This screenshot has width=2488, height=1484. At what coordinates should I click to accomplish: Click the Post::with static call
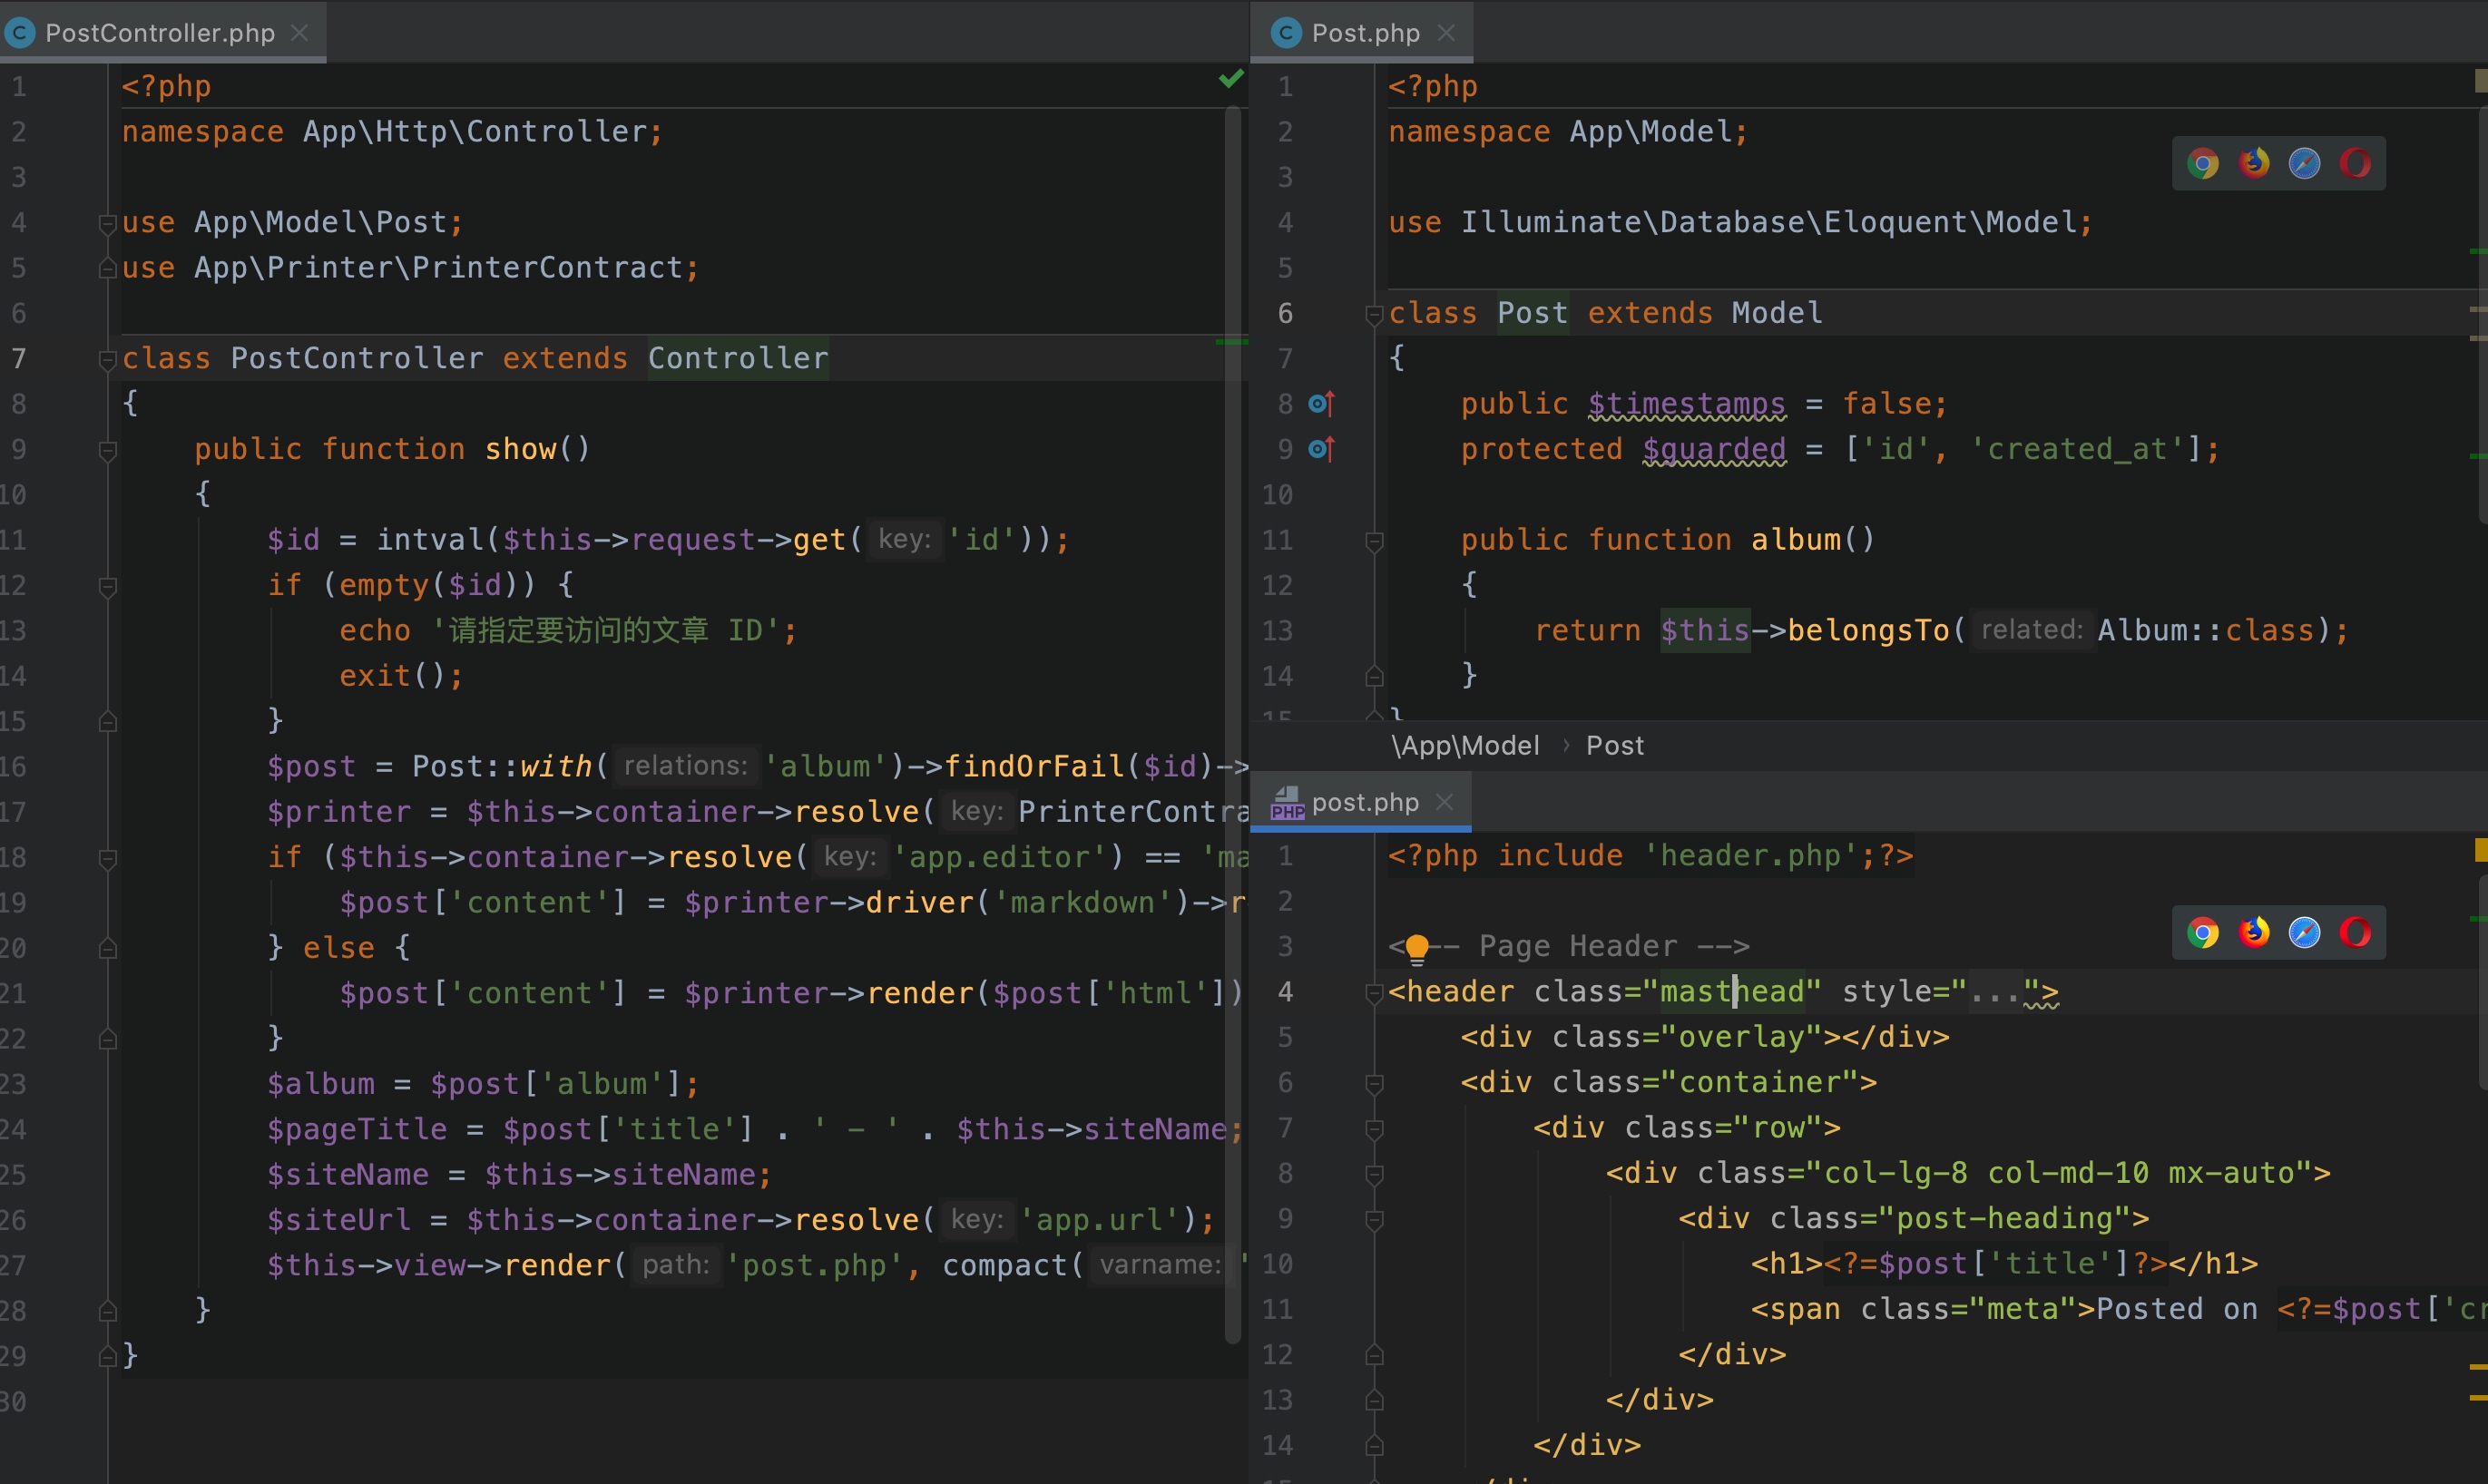click(x=503, y=767)
